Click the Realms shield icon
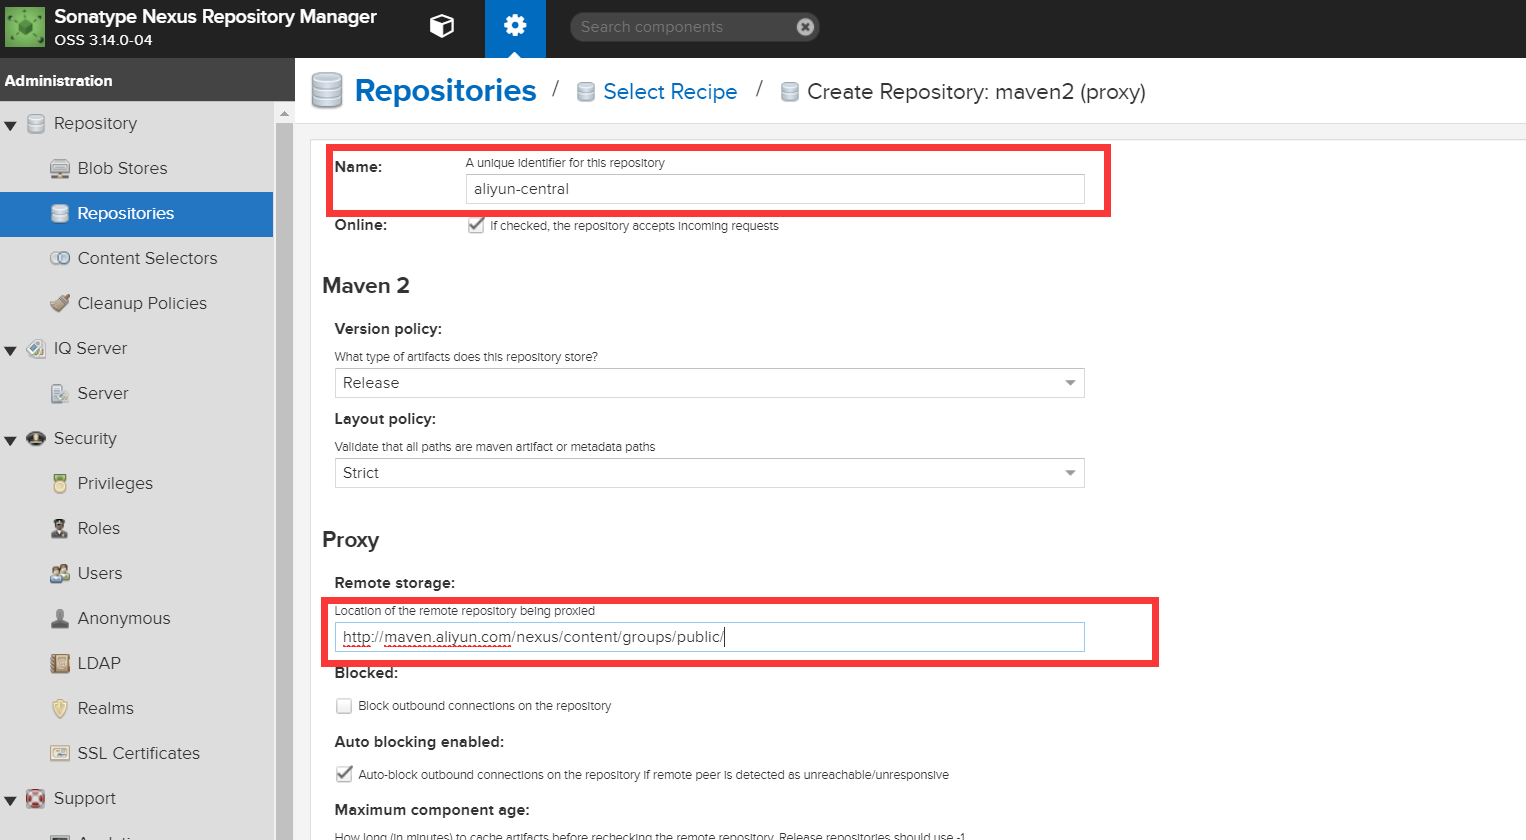 [x=60, y=708]
